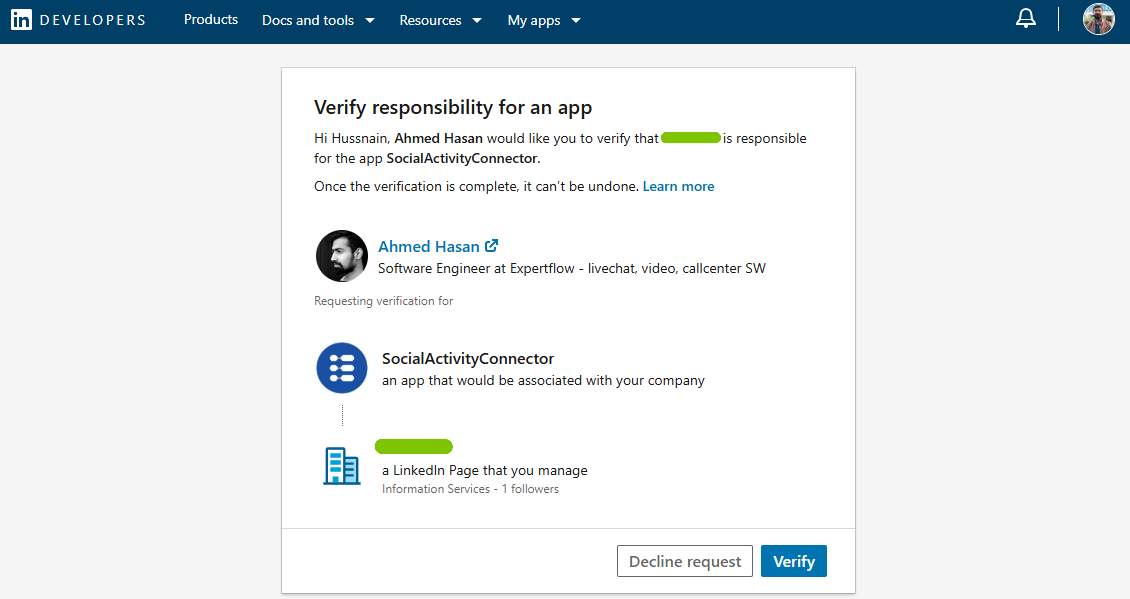Click the LinkedIn 'in' logo
This screenshot has height=599, width=1130.
(x=21, y=20)
